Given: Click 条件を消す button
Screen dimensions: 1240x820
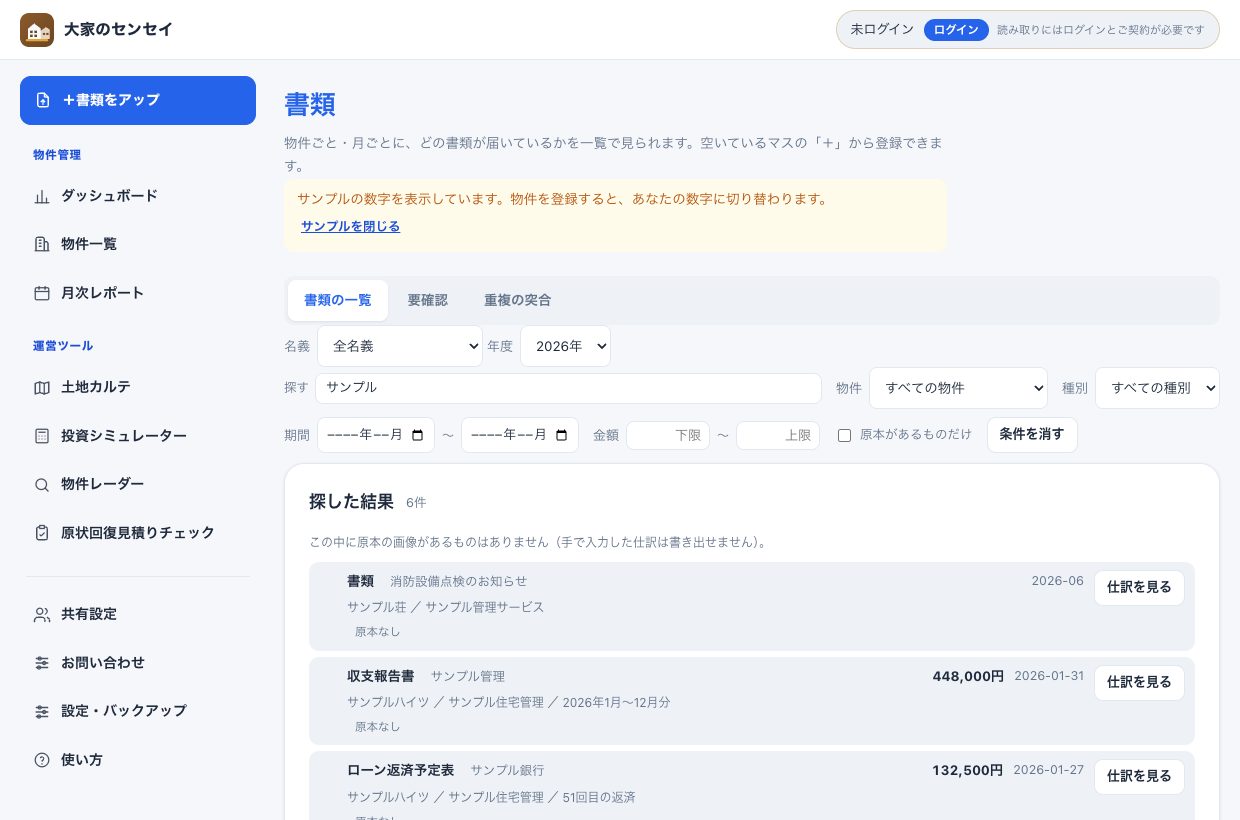Looking at the screenshot, I should [1032, 435].
